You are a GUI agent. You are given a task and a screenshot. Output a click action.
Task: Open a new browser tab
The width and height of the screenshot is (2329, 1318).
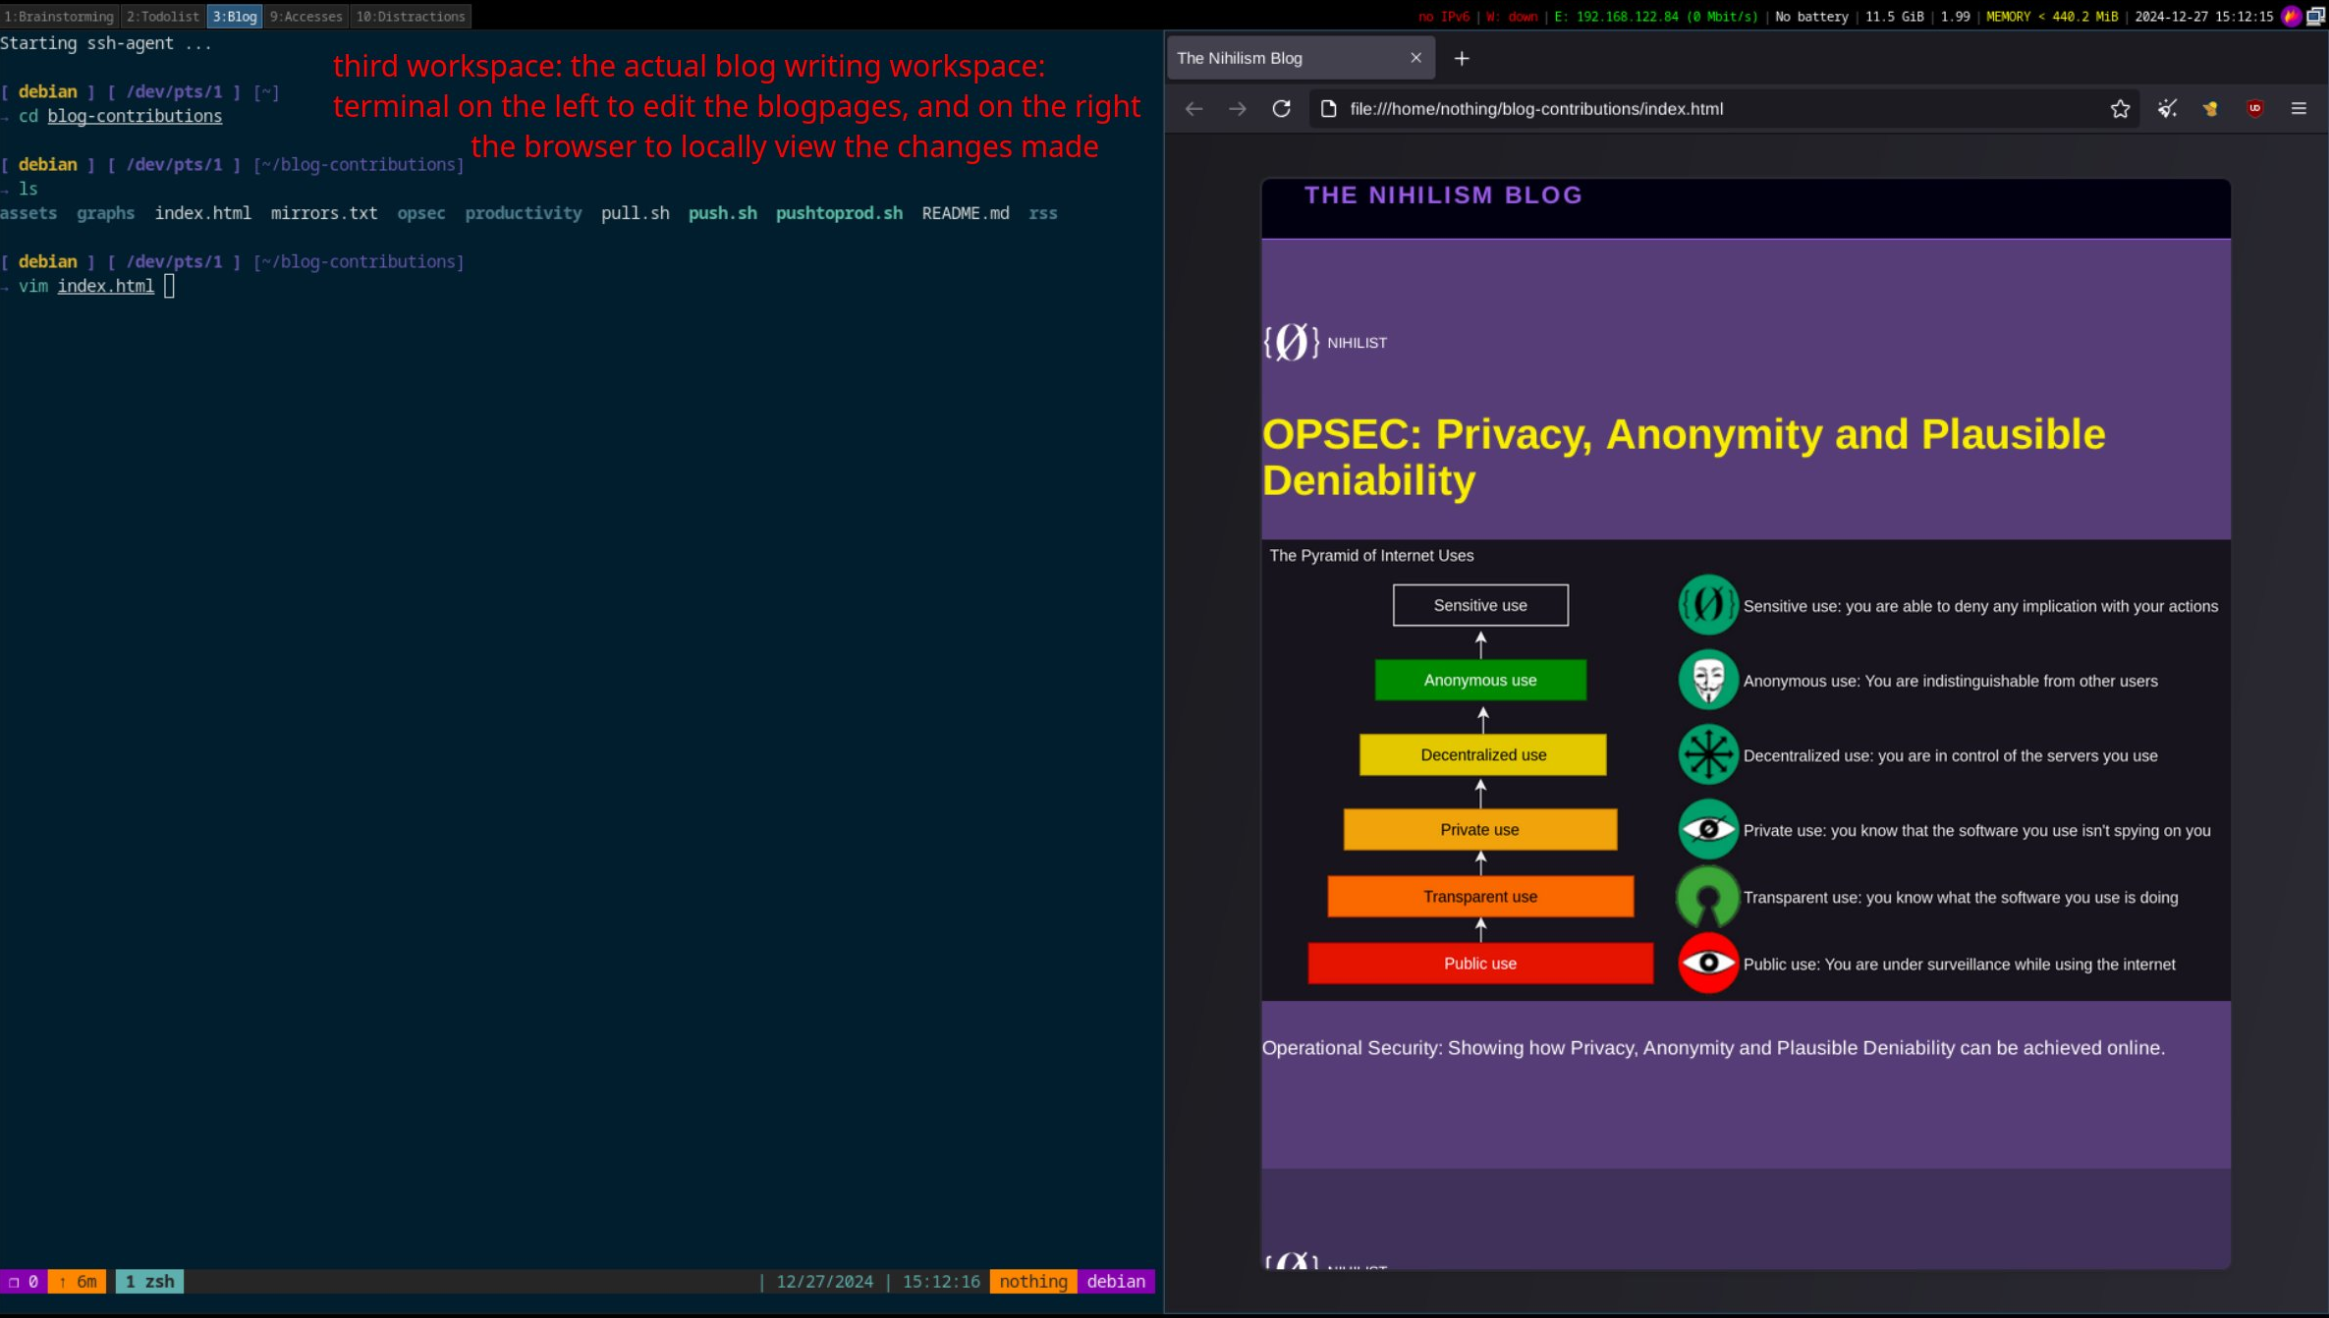[1461, 58]
